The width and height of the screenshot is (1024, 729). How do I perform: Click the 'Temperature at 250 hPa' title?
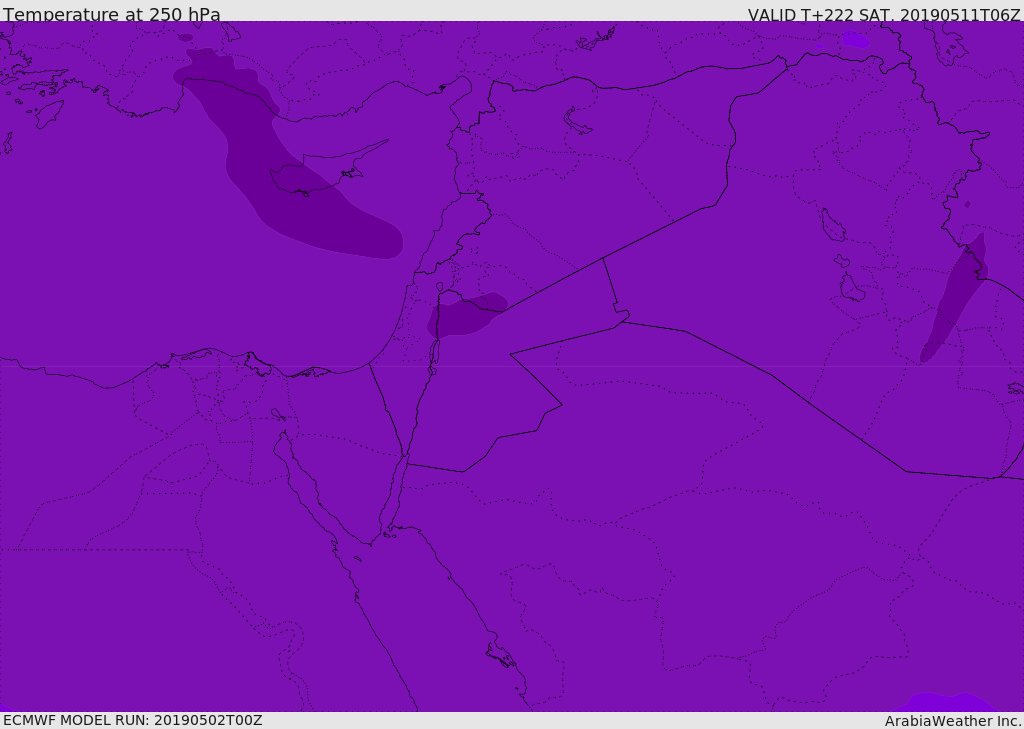point(112,15)
